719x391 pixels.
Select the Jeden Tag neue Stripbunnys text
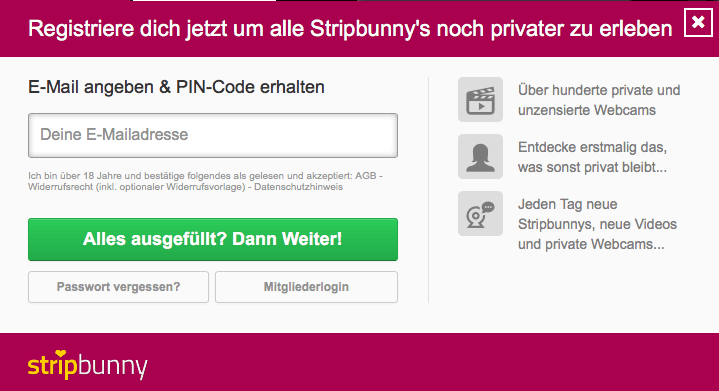click(x=597, y=224)
